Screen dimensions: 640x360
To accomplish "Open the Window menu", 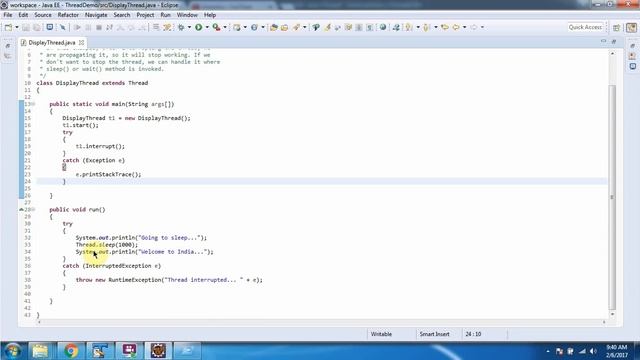I will (187, 15).
